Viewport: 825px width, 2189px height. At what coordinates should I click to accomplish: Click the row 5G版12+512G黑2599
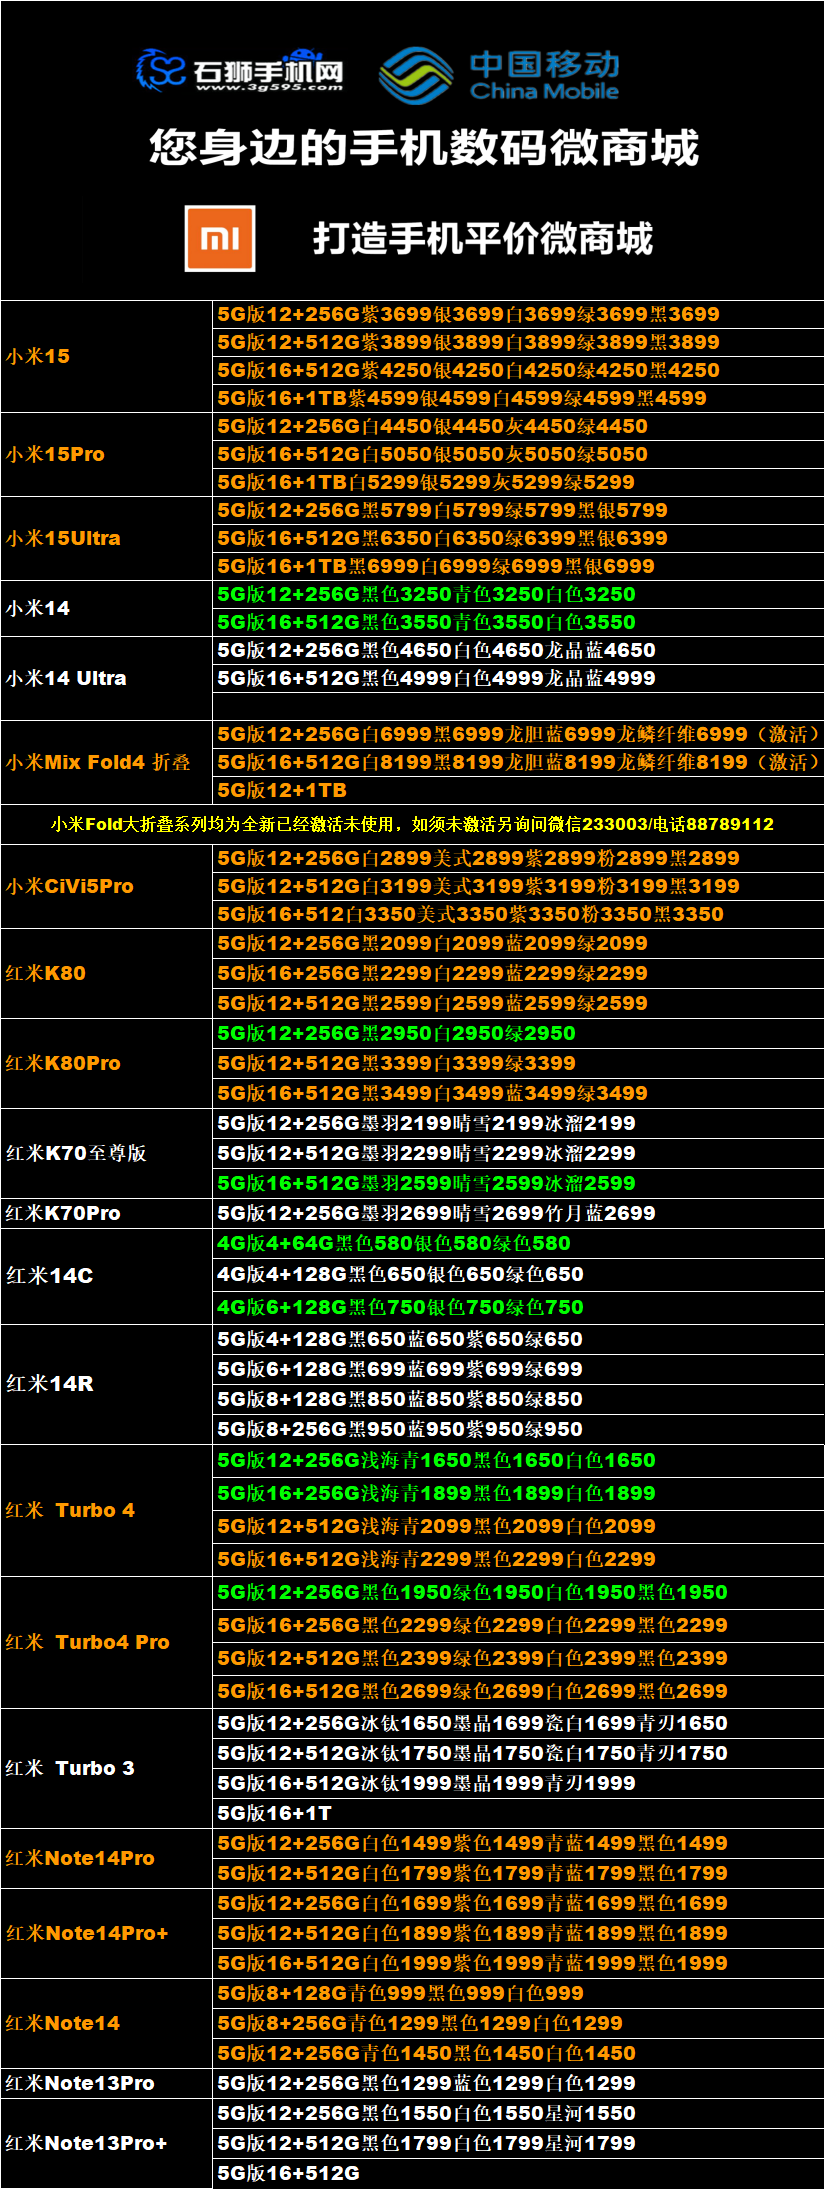point(519,1003)
